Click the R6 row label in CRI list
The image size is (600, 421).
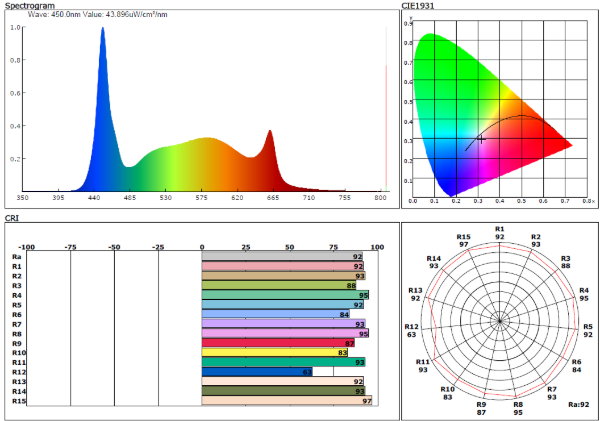16,314
